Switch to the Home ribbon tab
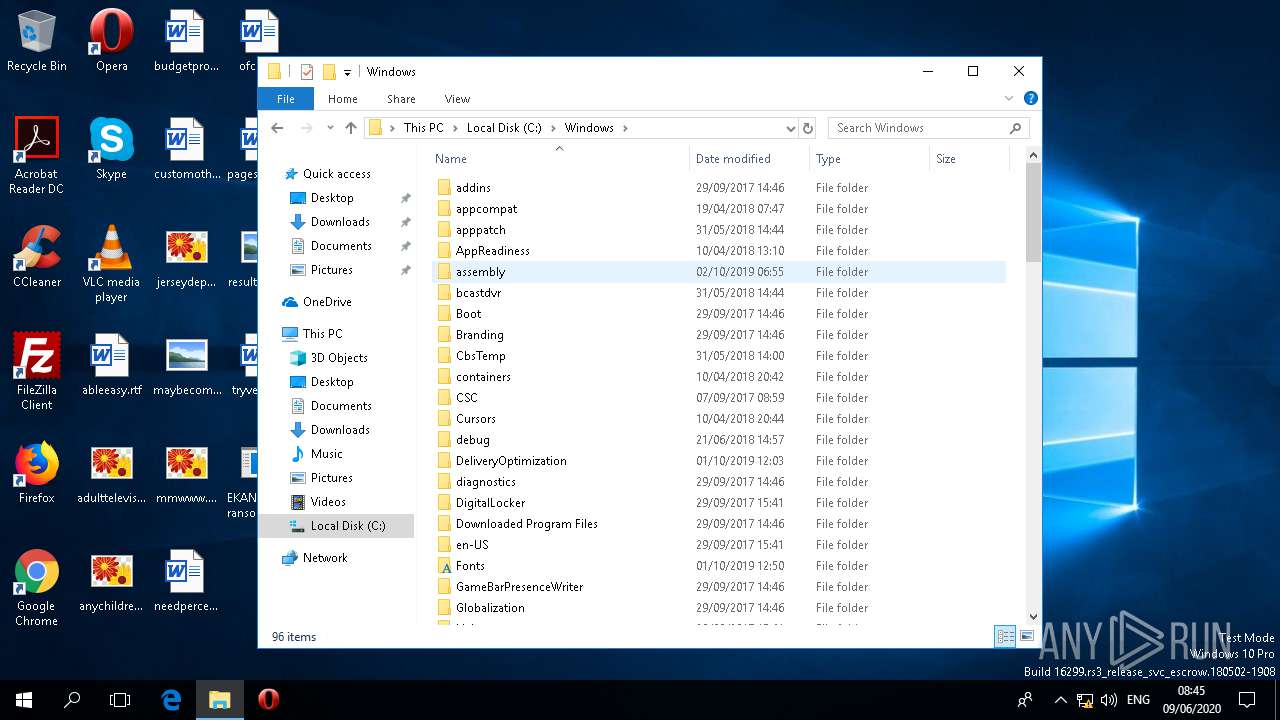 point(342,99)
